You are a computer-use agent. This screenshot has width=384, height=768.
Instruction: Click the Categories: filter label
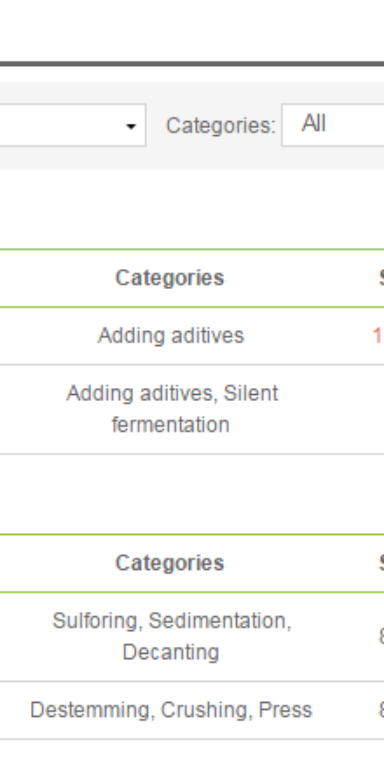click(221, 126)
